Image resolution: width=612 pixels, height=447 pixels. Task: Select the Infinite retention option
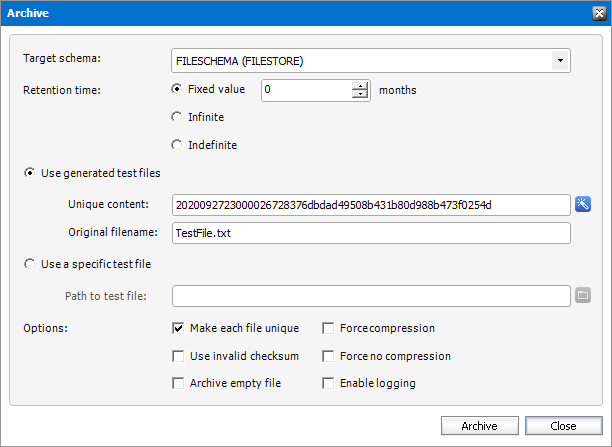point(177,117)
